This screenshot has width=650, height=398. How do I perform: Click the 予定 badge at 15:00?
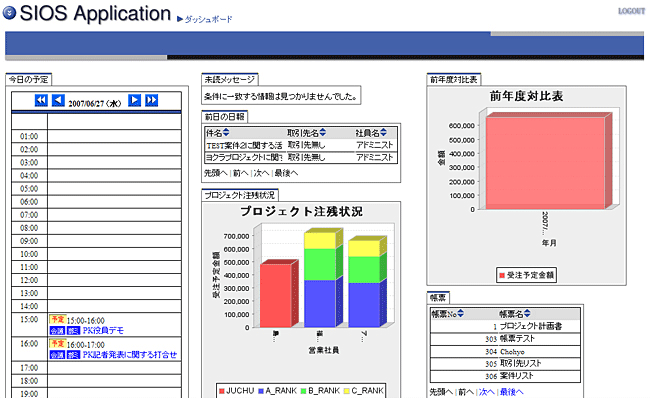[x=58, y=319]
